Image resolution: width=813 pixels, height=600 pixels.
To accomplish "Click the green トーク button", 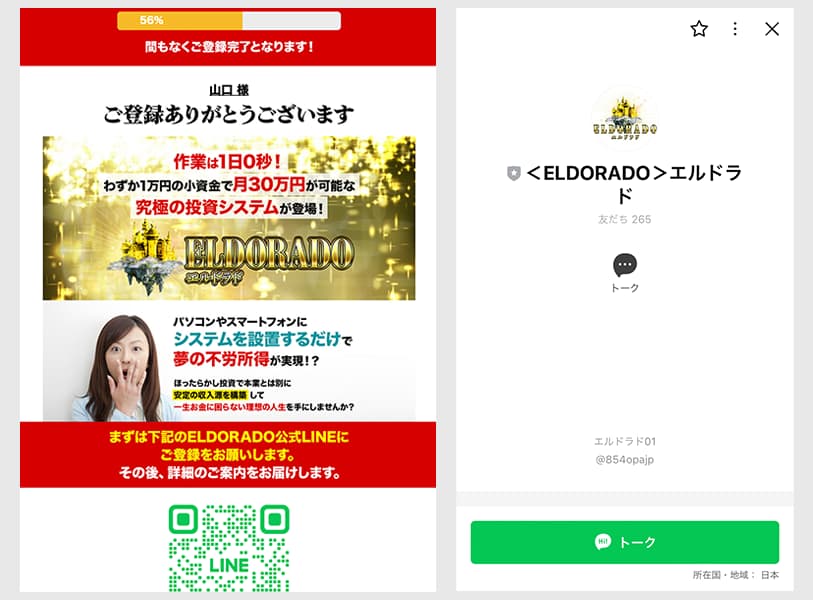I will [x=624, y=542].
